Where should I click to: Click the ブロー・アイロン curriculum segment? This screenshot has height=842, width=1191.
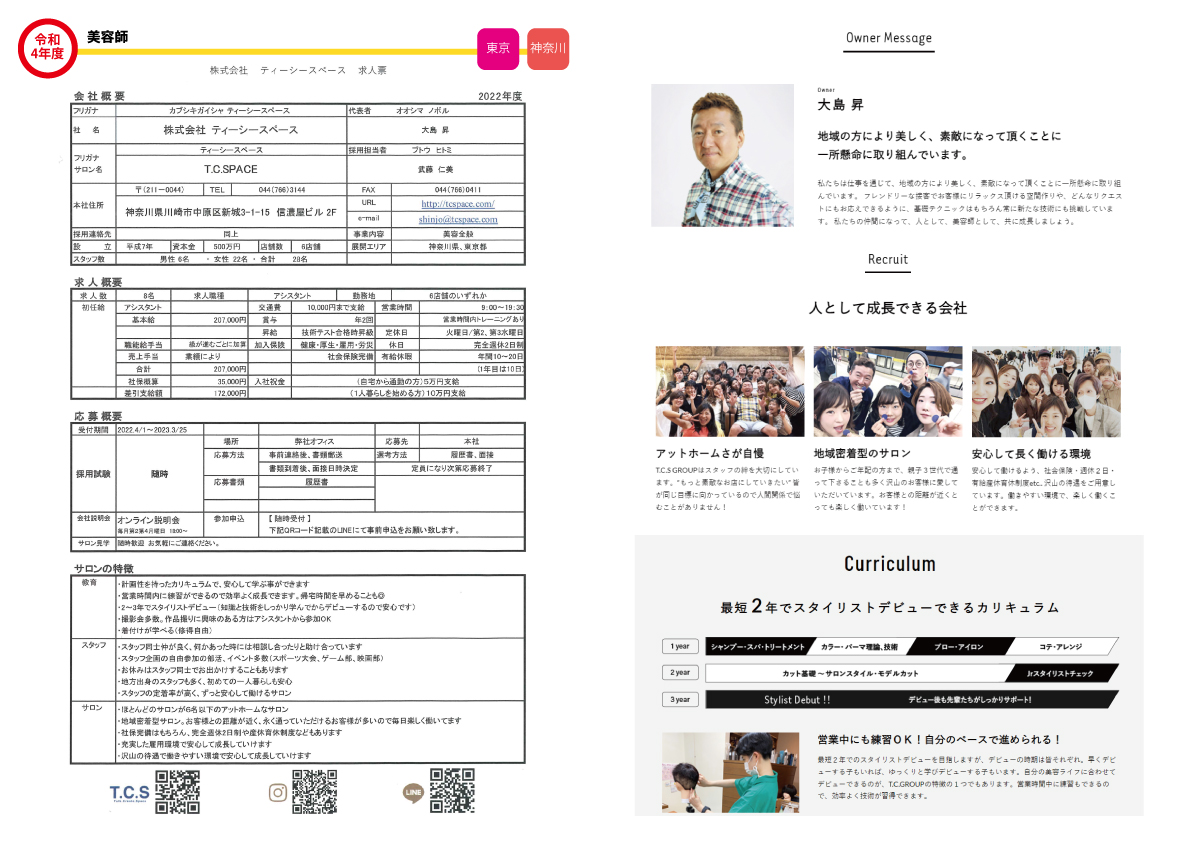[x=959, y=647]
